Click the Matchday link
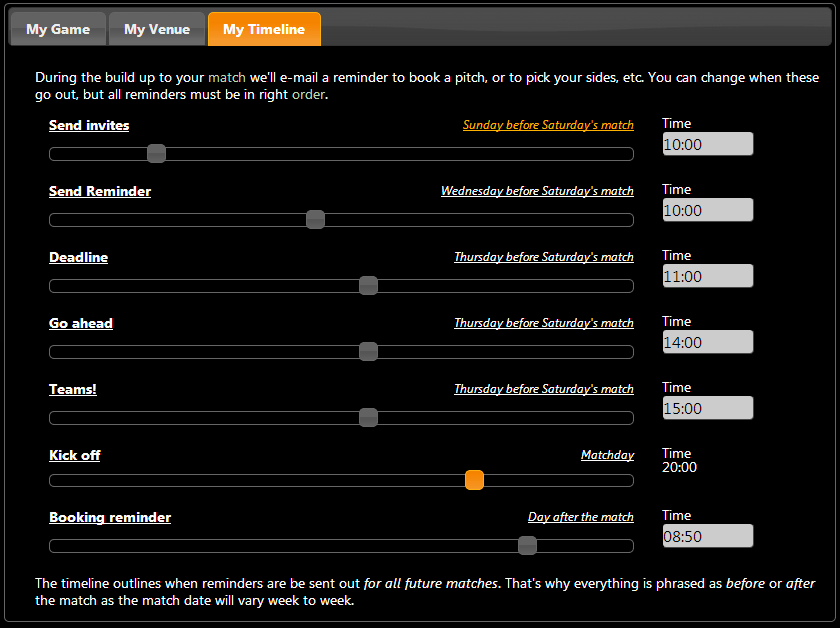The width and height of the screenshot is (840, 628). 608,455
